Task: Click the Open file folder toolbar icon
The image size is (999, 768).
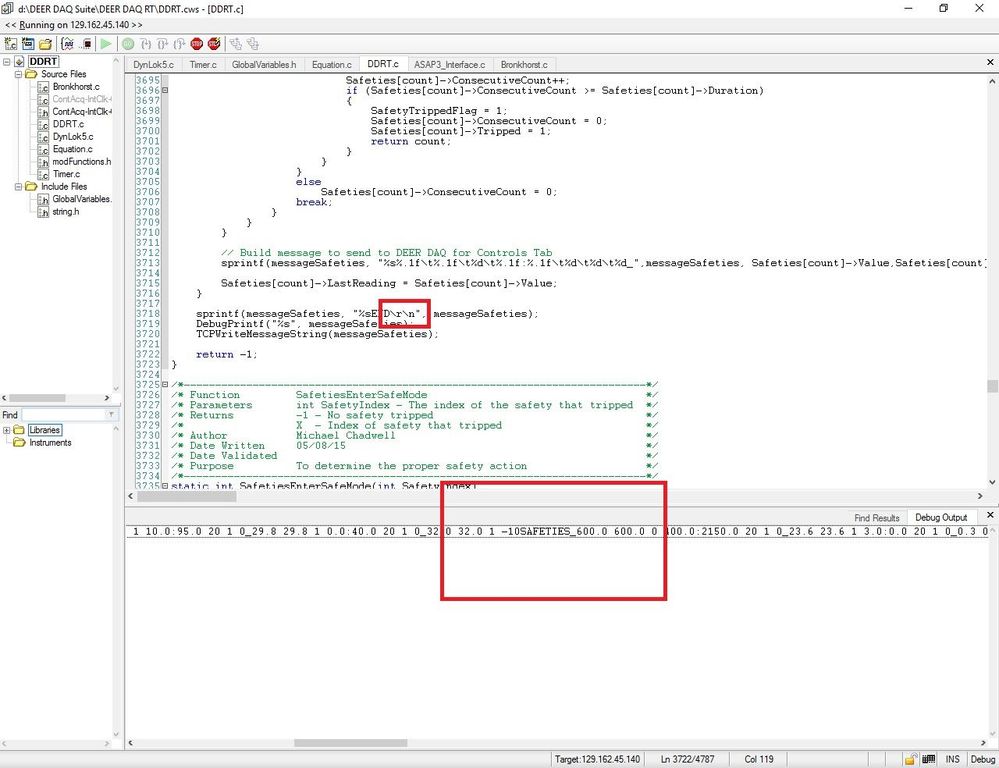Action: pos(45,44)
